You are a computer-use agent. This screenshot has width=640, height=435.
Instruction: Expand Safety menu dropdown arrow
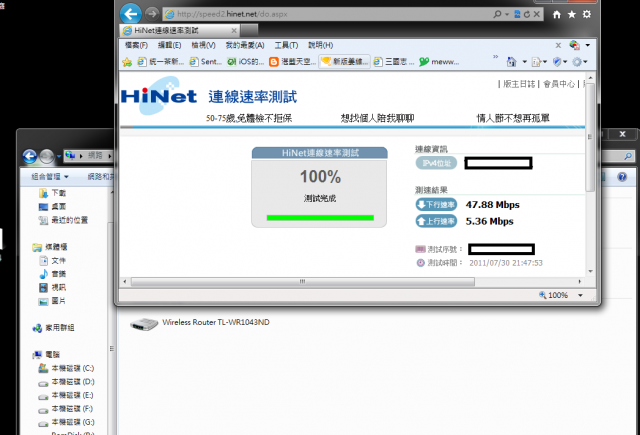pyautogui.click(x=565, y=62)
